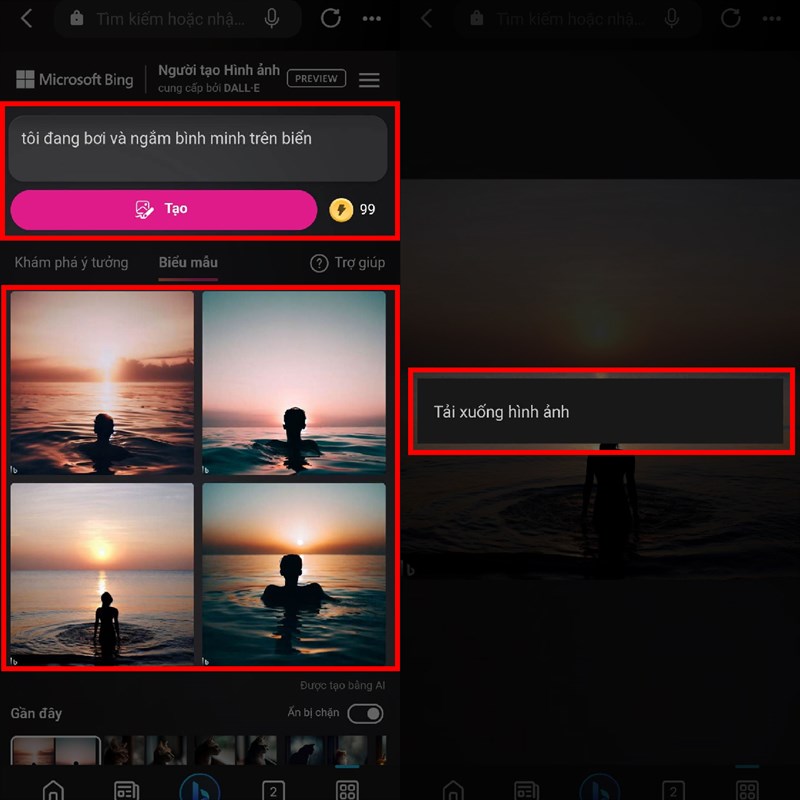
Task: Toggle the "Ẩn bị chặn" switch
Action: point(365,713)
